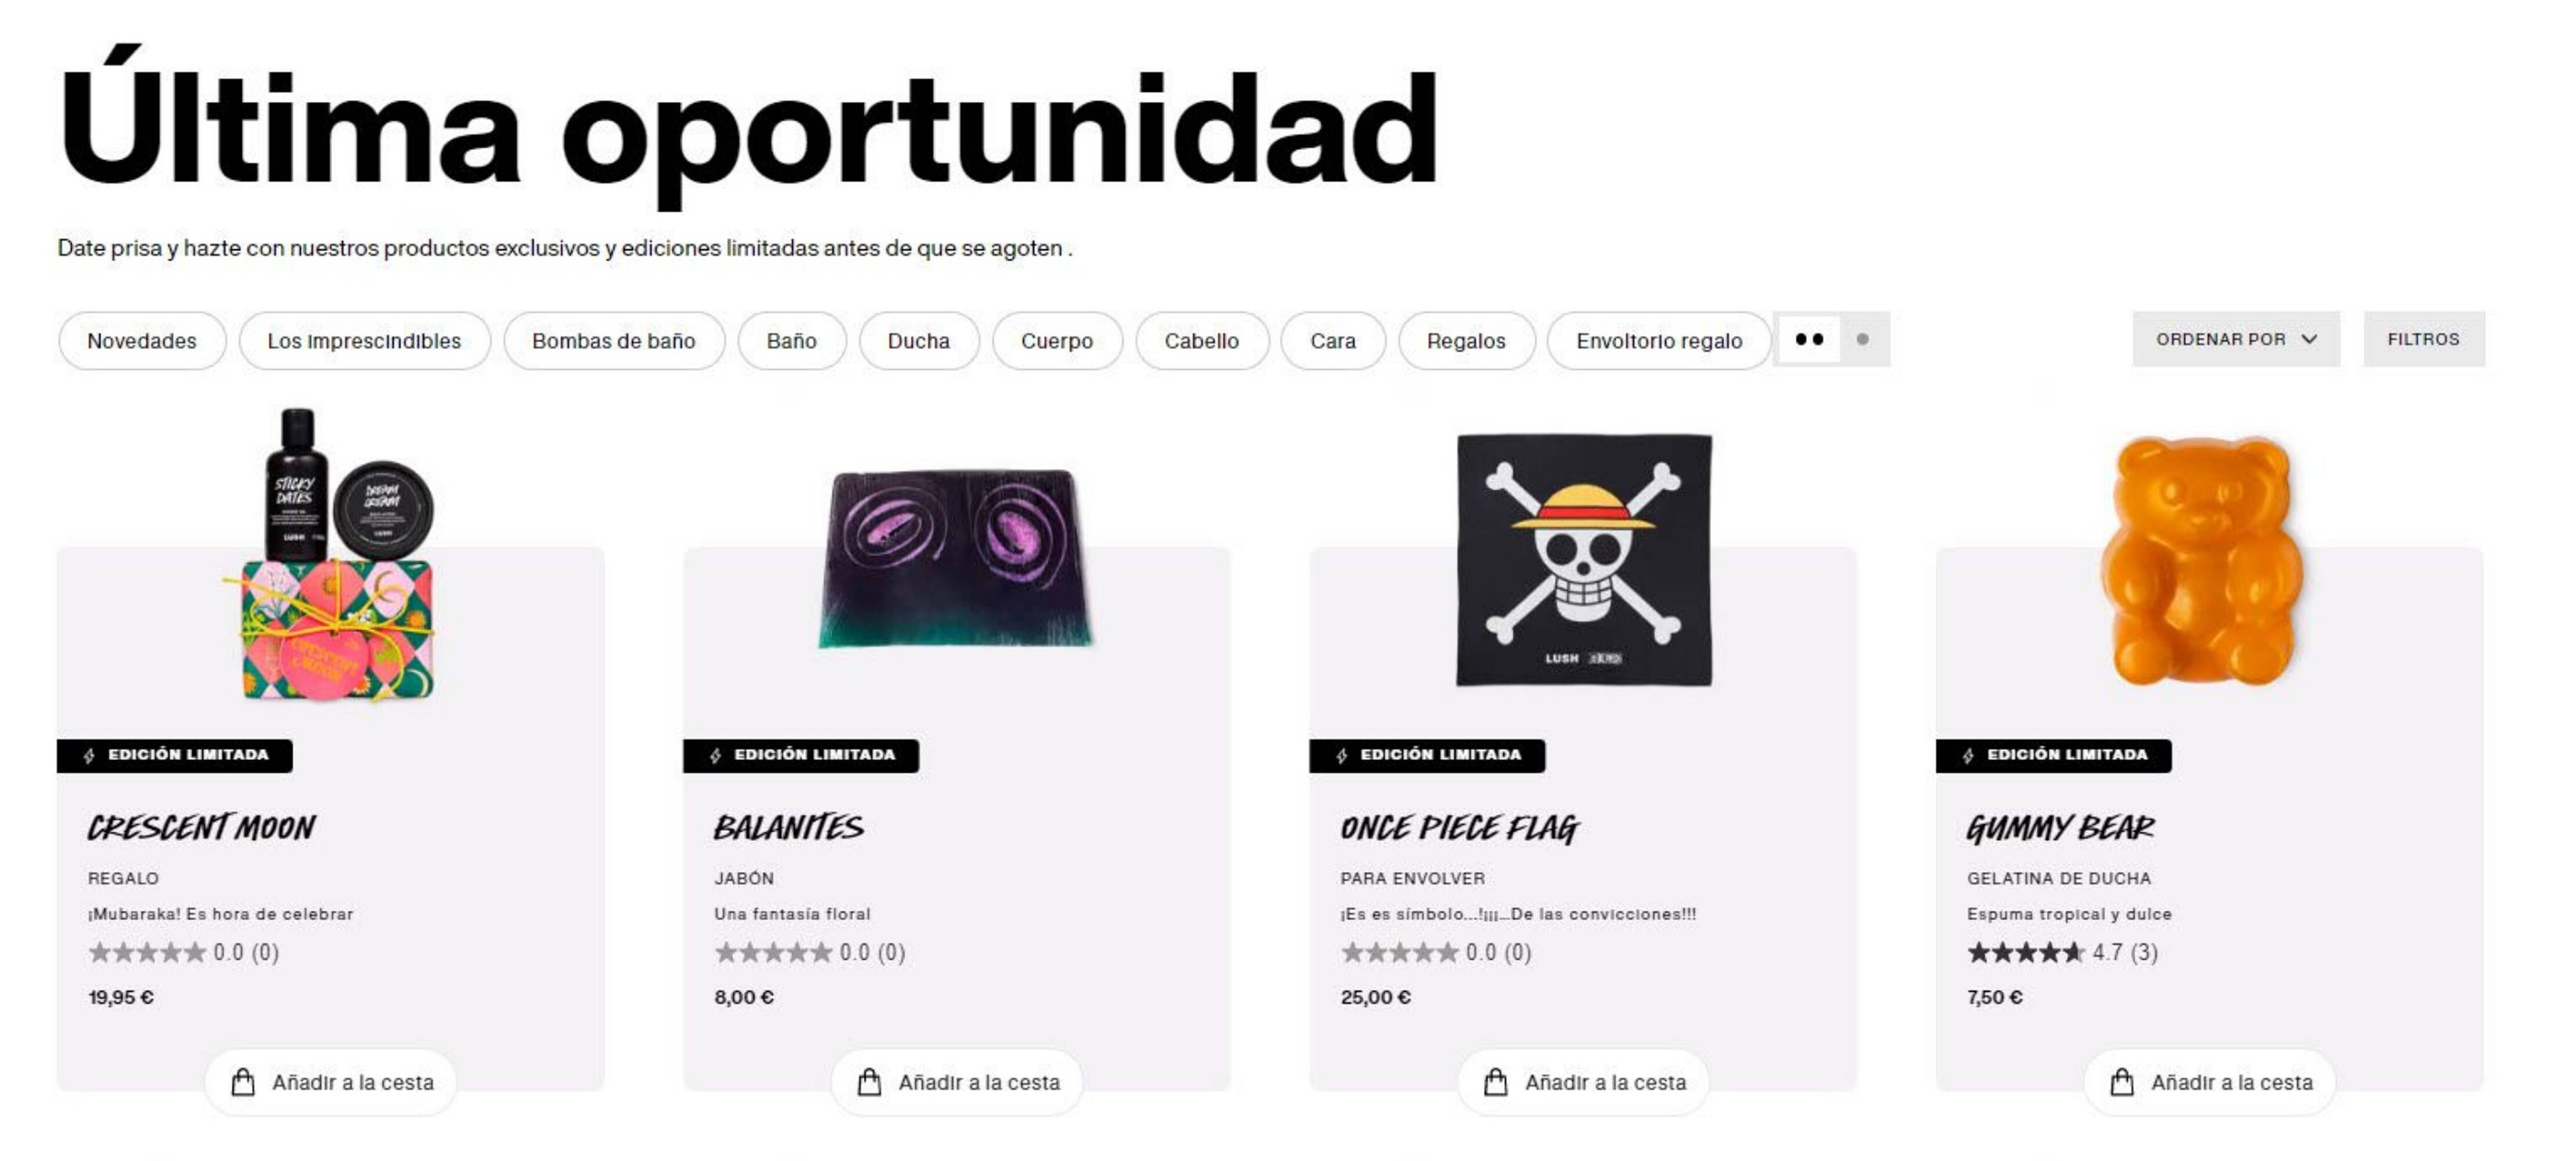Switch to two-dot grid view

coord(1809,339)
